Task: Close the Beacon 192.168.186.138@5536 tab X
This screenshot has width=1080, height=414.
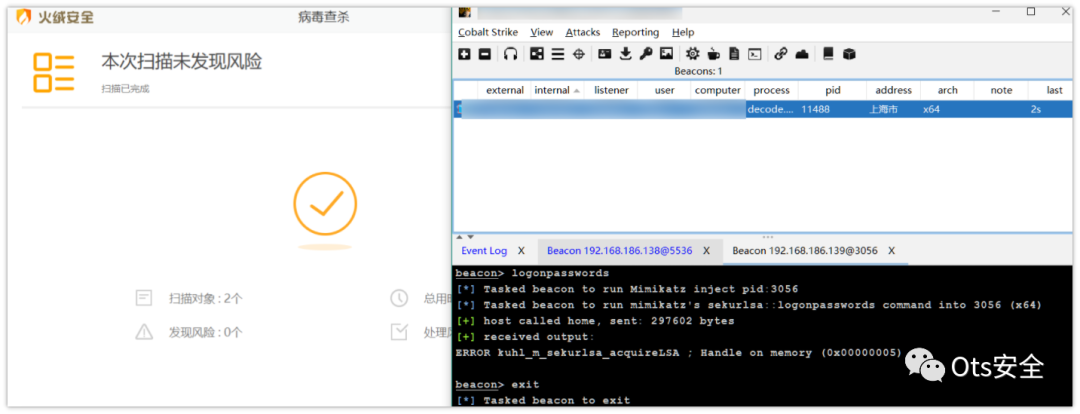Action: pos(706,251)
